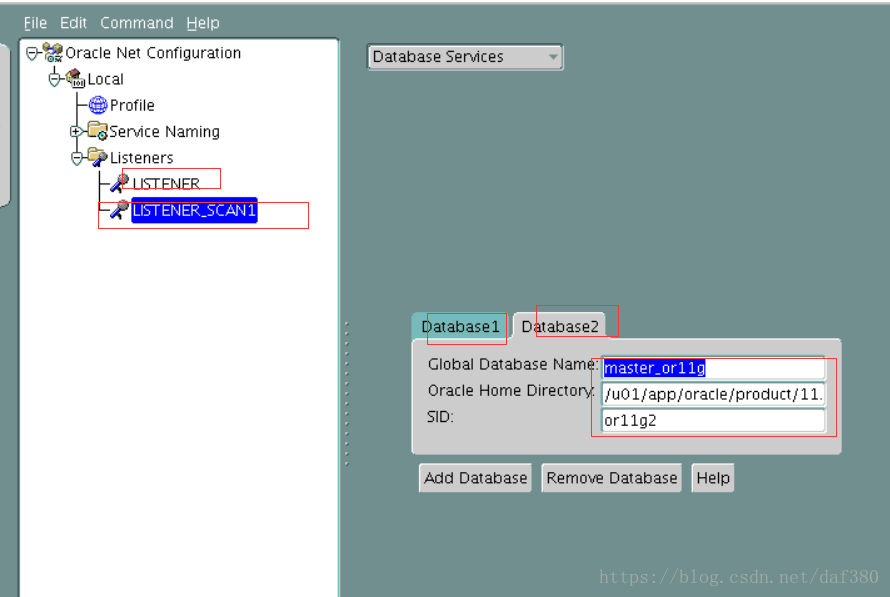Open the Command menu
The height and width of the screenshot is (597, 890).
click(137, 23)
